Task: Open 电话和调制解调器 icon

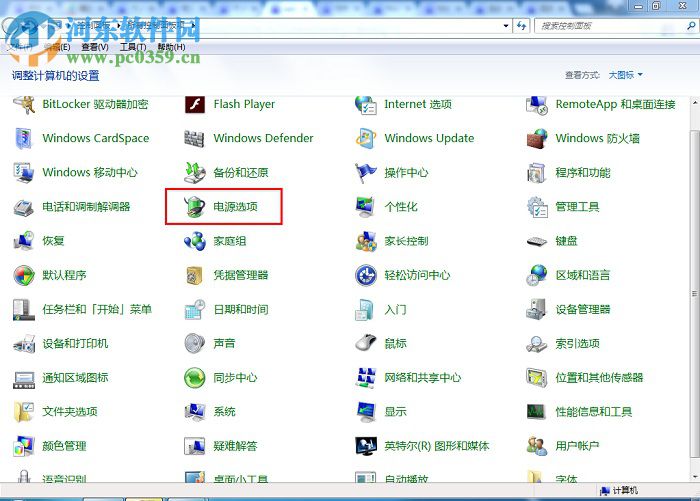Action: tap(24, 207)
